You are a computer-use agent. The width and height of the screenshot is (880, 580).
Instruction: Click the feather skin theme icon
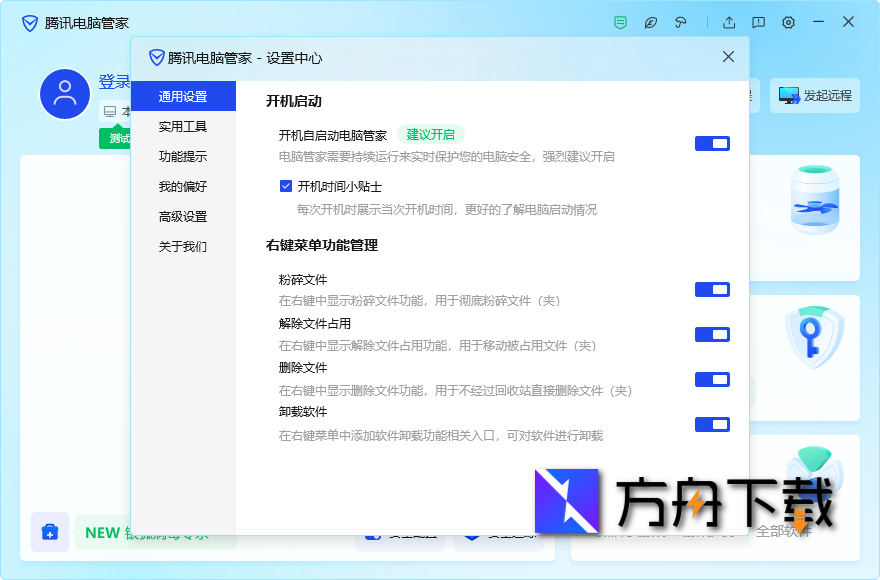coord(651,22)
